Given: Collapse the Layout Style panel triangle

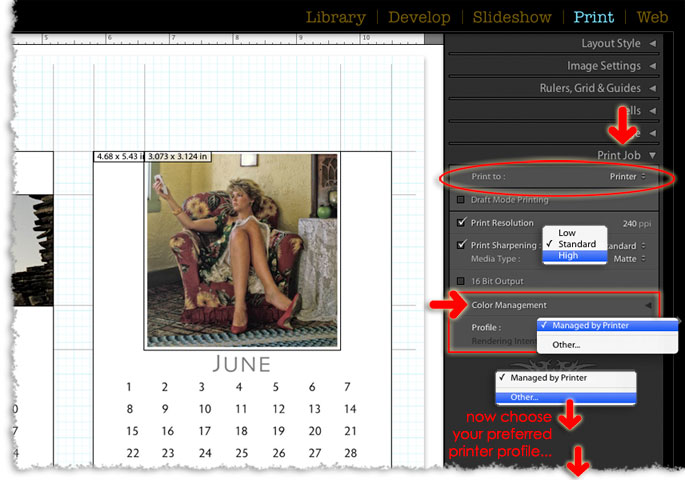Looking at the screenshot, I should tap(652, 44).
